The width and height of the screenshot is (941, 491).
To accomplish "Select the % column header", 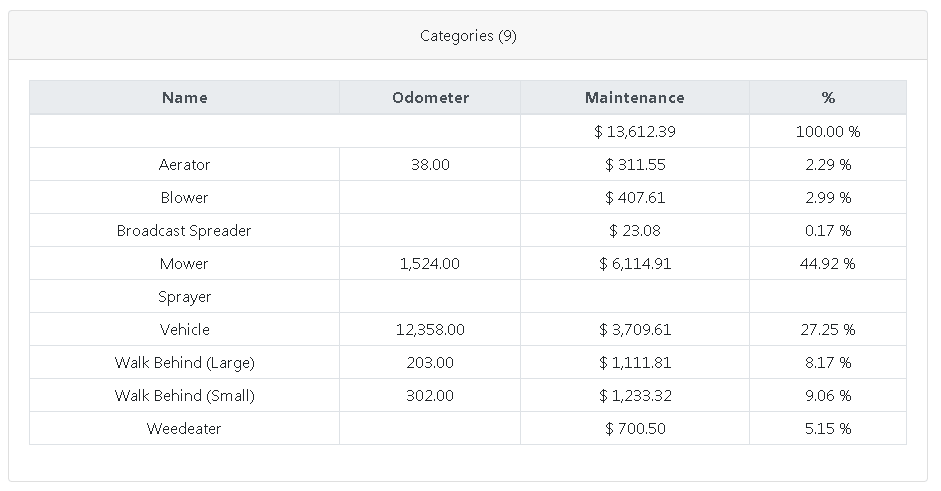I will pos(827,98).
